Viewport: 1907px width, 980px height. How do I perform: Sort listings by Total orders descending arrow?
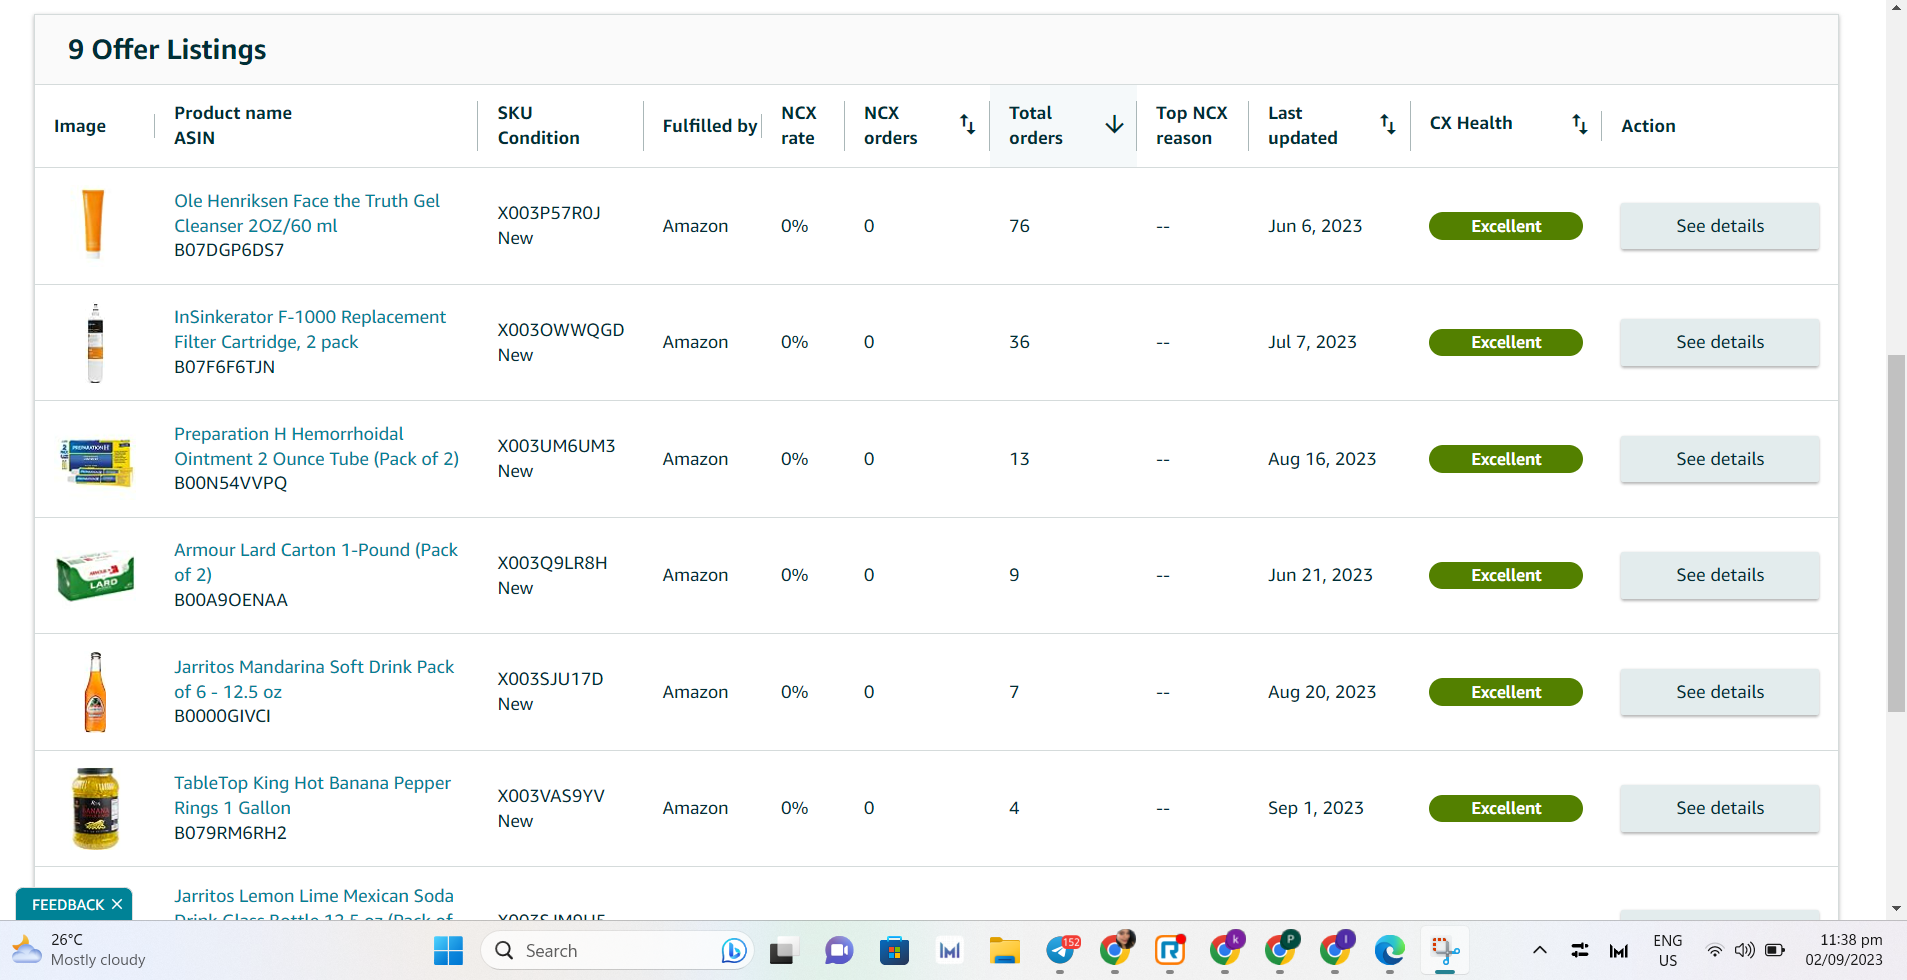pyautogui.click(x=1114, y=124)
